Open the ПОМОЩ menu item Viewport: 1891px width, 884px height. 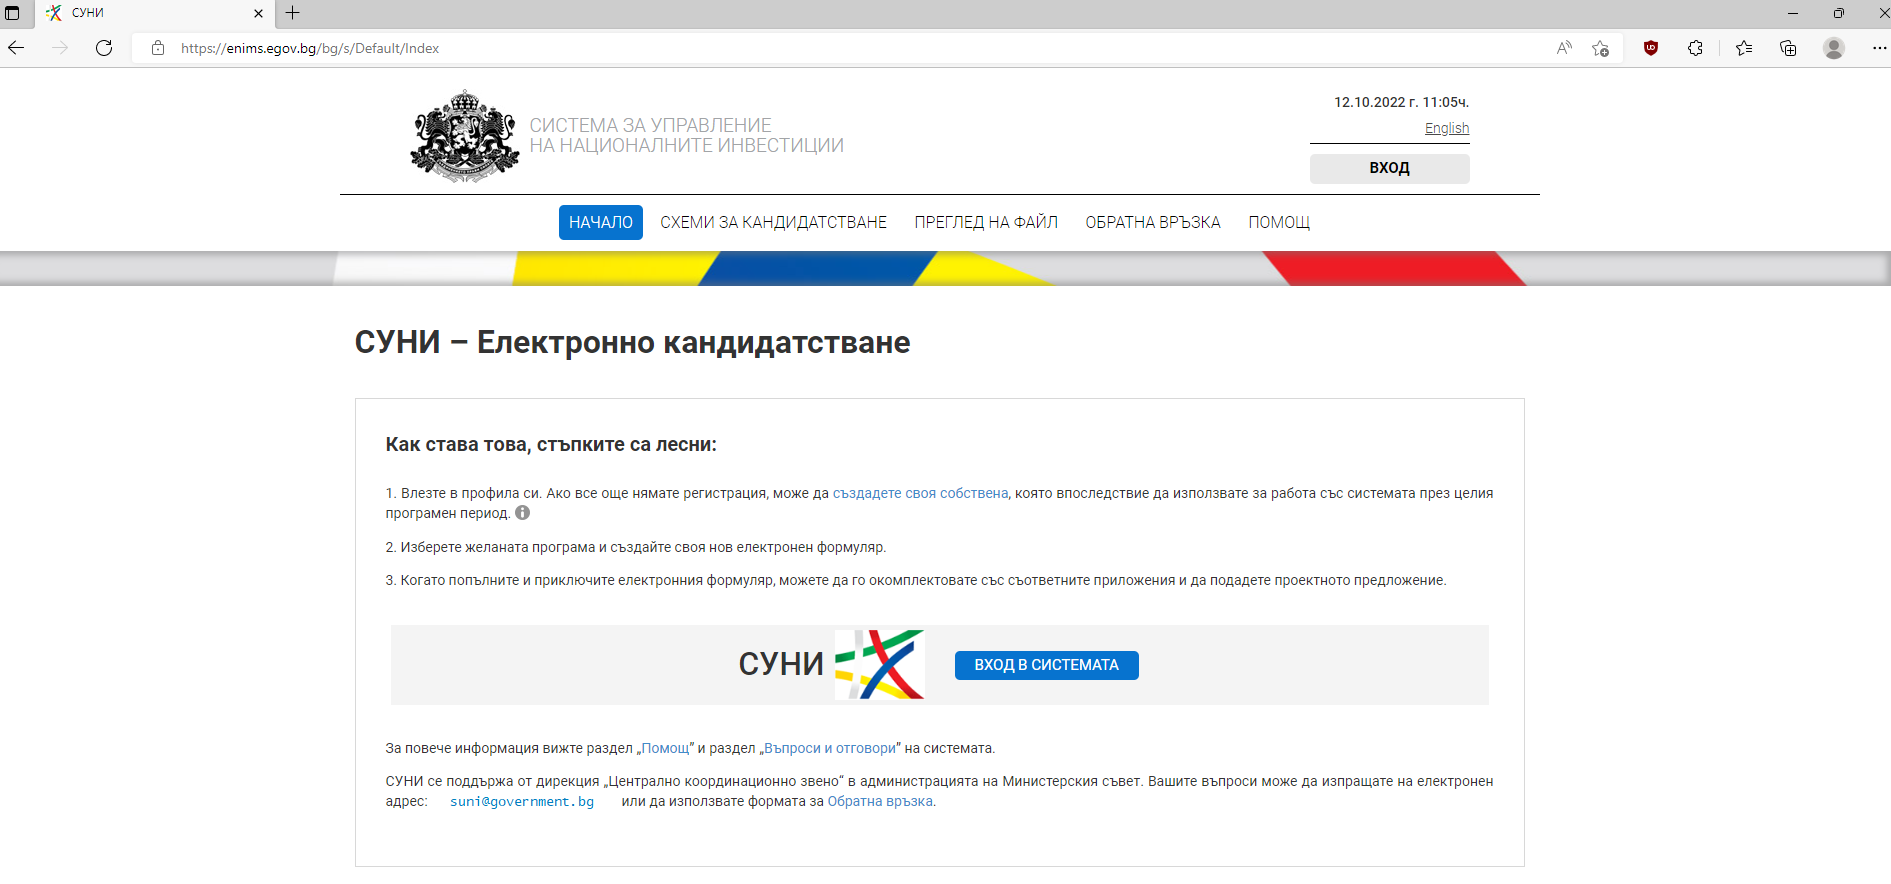(x=1279, y=222)
